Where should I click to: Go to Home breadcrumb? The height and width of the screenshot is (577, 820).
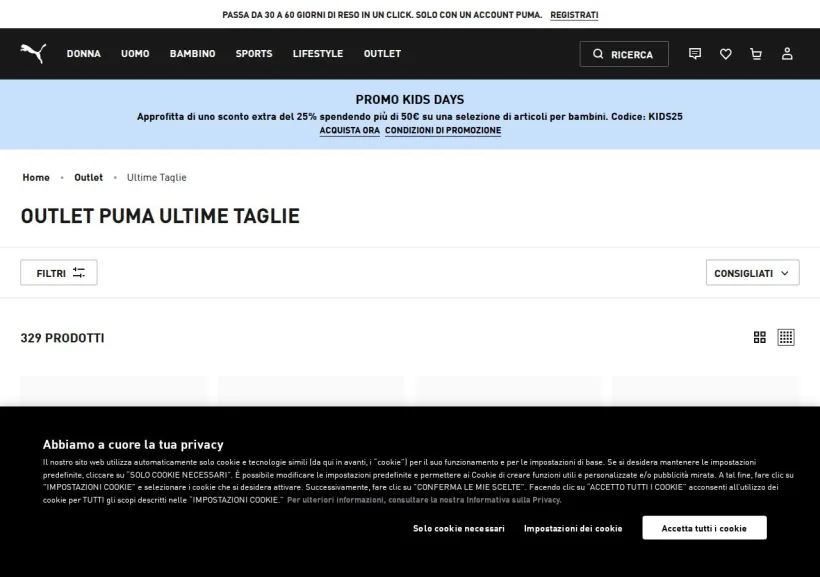click(36, 177)
